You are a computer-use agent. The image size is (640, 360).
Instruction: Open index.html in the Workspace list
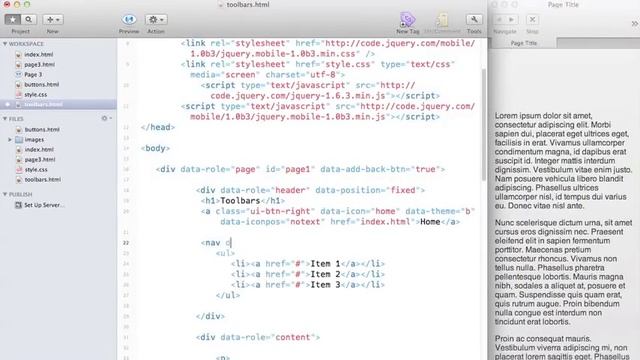click(x=38, y=54)
